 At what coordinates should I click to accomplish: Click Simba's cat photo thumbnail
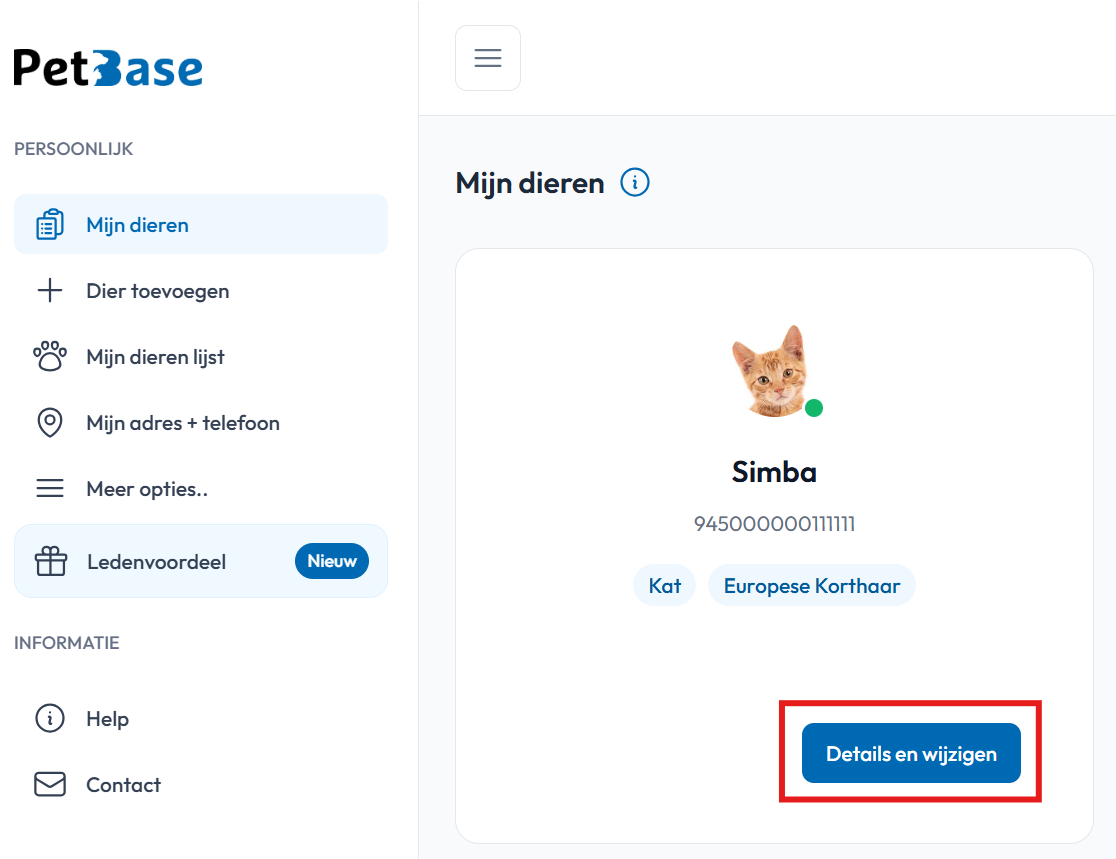773,371
